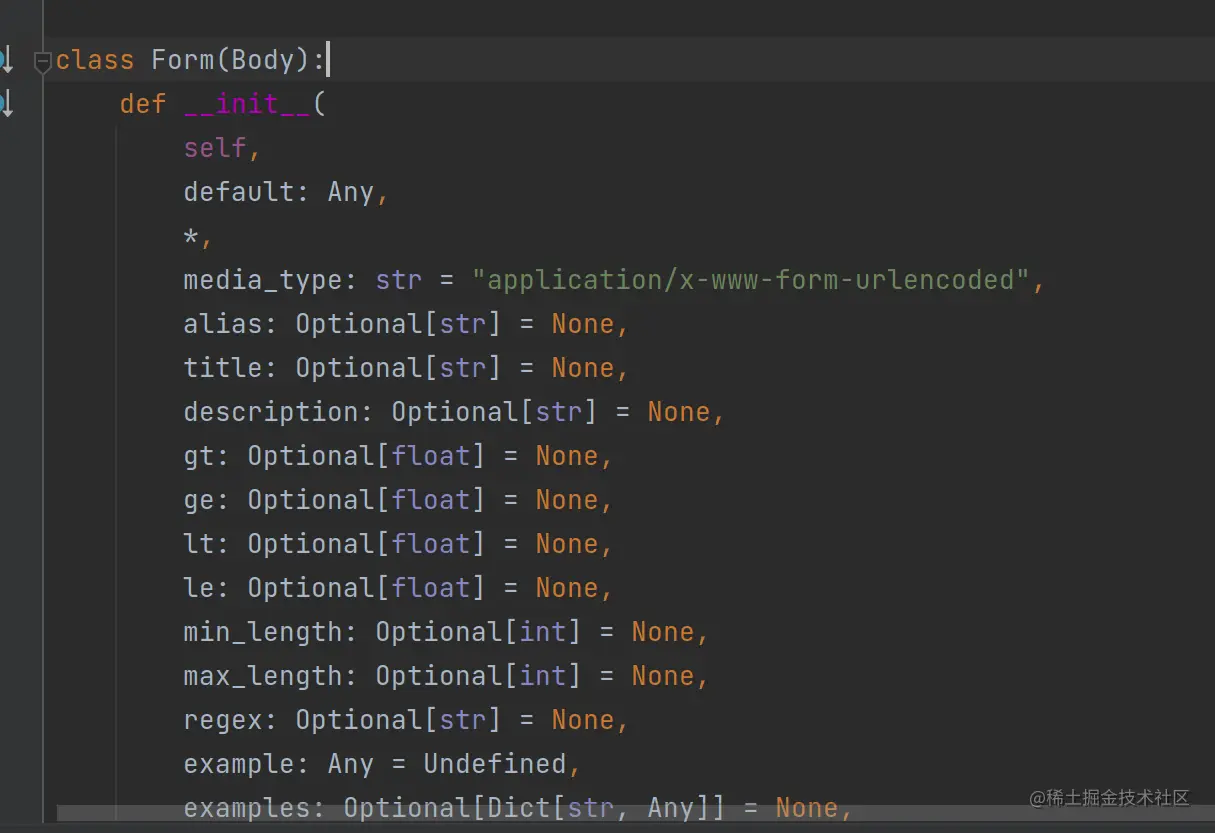Click 'Optional' on the alias line
1215x833 pixels.
click(x=359, y=324)
